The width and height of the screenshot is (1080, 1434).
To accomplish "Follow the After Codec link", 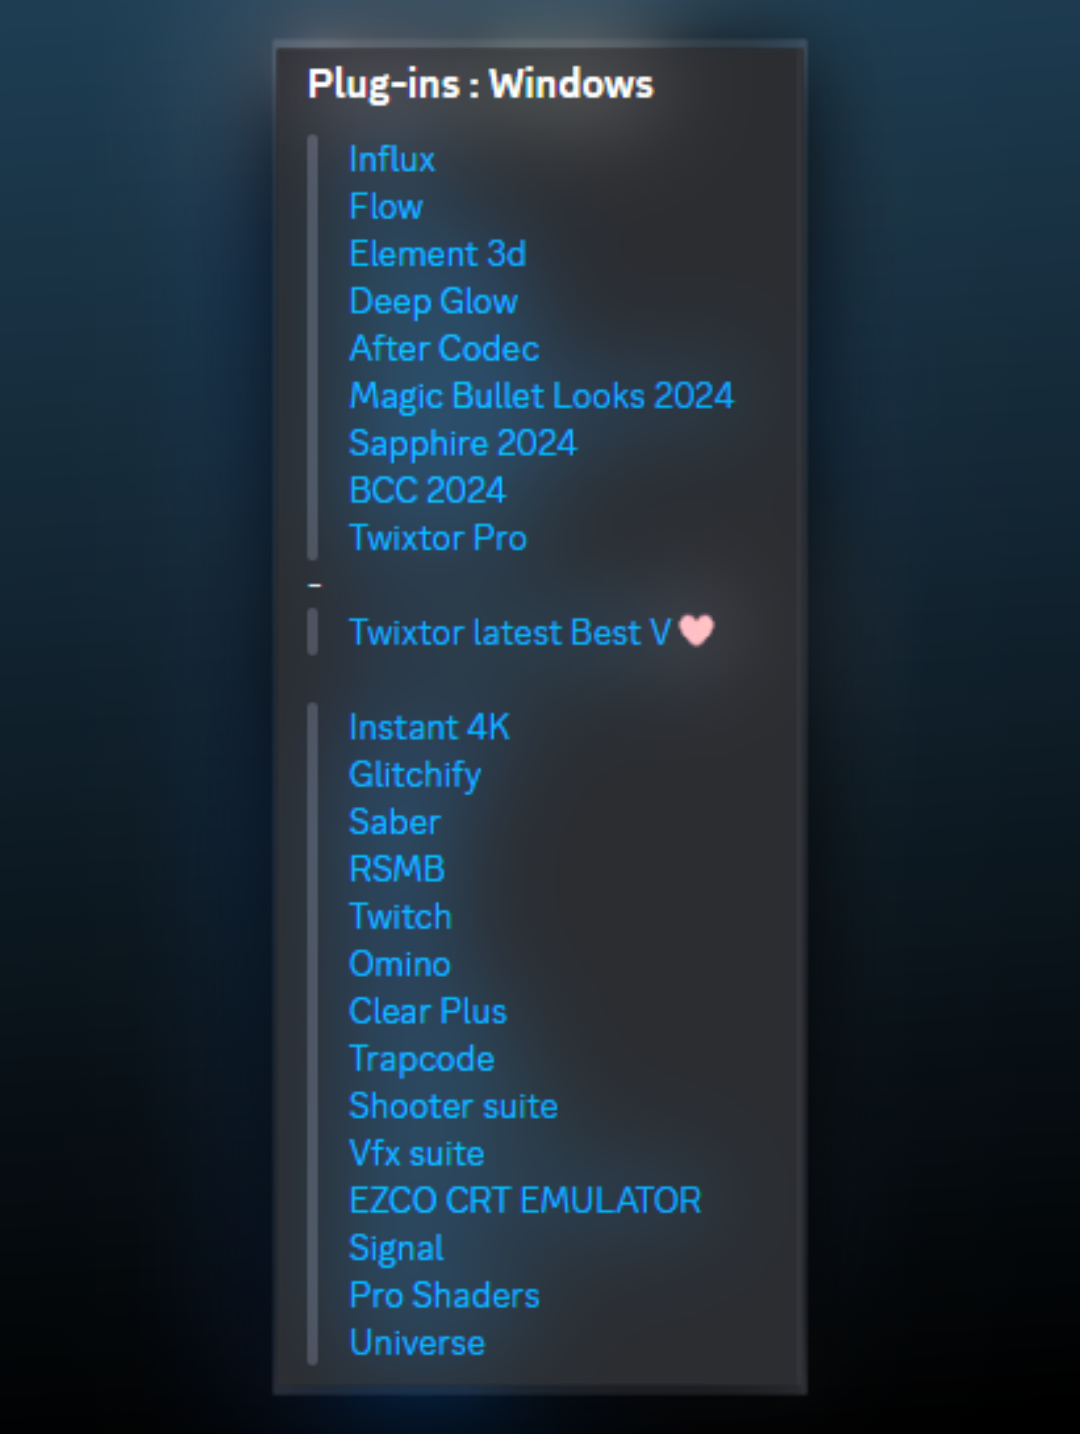I will (x=444, y=348).
